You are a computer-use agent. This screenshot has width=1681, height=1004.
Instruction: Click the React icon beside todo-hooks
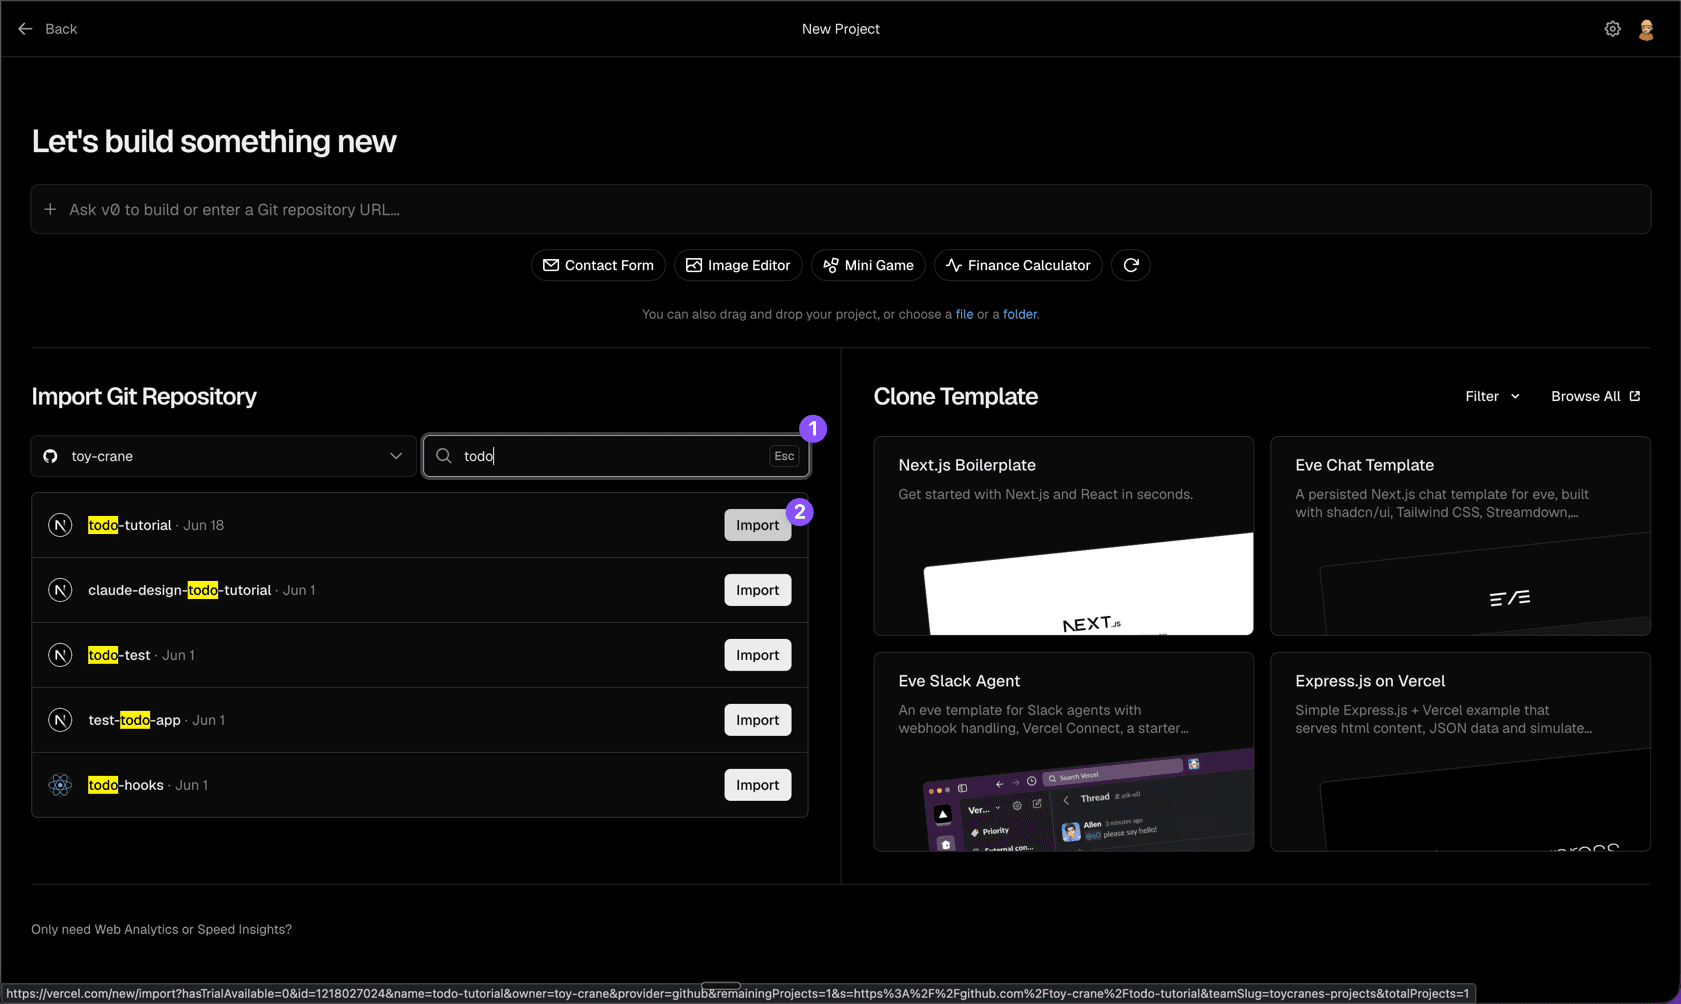[60, 785]
